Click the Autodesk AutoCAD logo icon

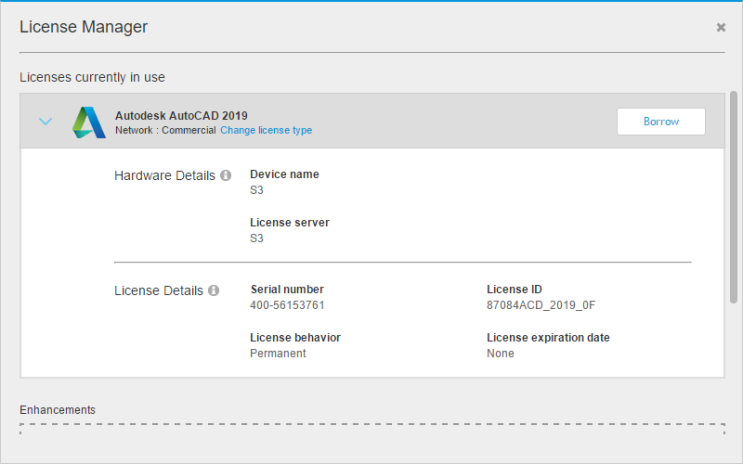point(89,122)
